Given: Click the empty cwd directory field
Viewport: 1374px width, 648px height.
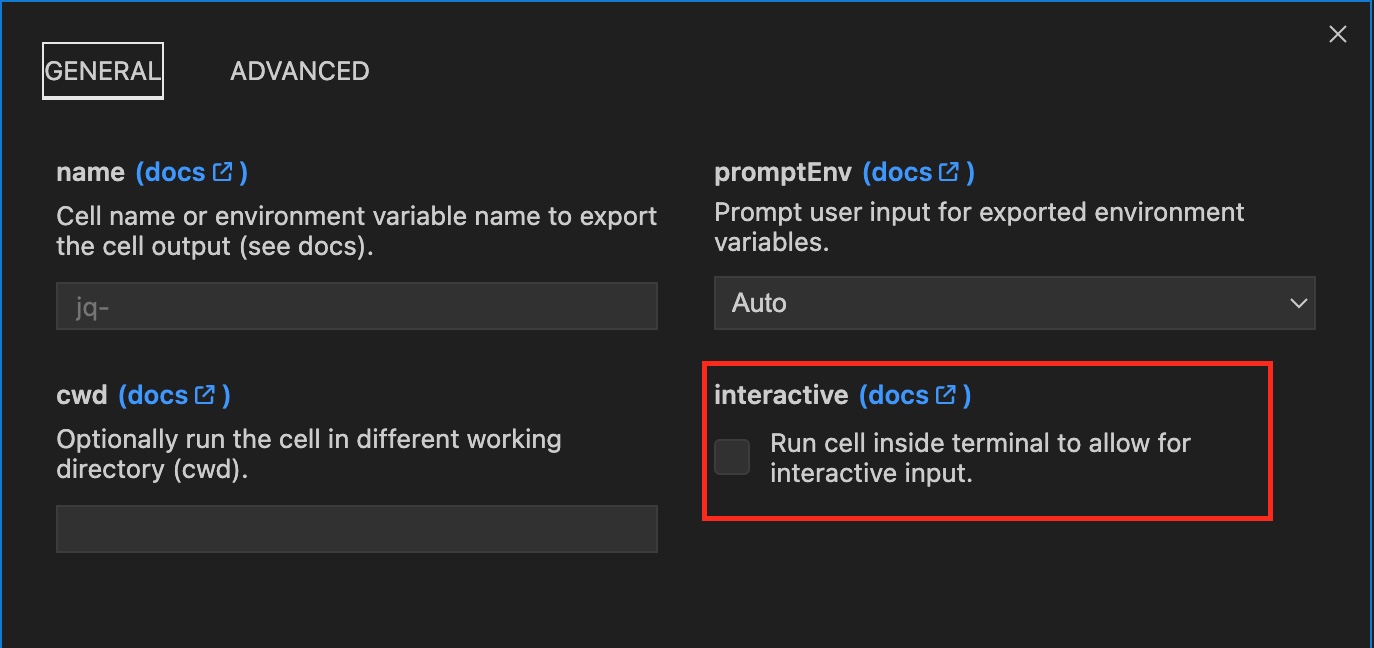Looking at the screenshot, I should pos(356,529).
